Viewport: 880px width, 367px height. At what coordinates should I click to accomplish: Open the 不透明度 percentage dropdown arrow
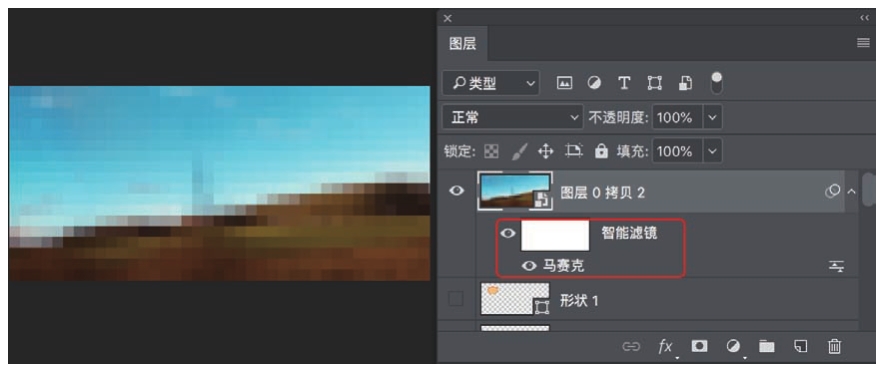(712, 117)
